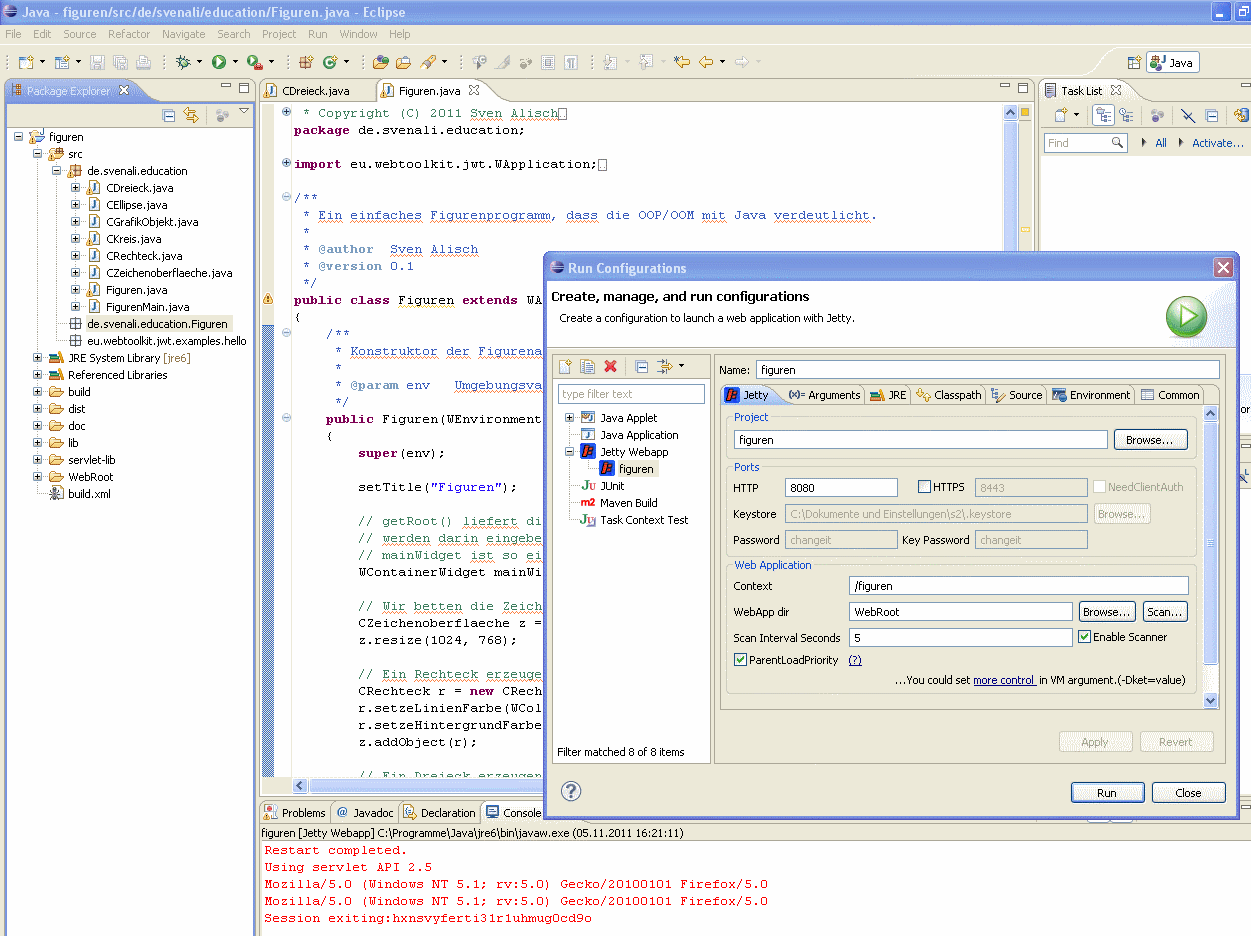
Task: Create new launch configuration icon
Action: coord(565,367)
